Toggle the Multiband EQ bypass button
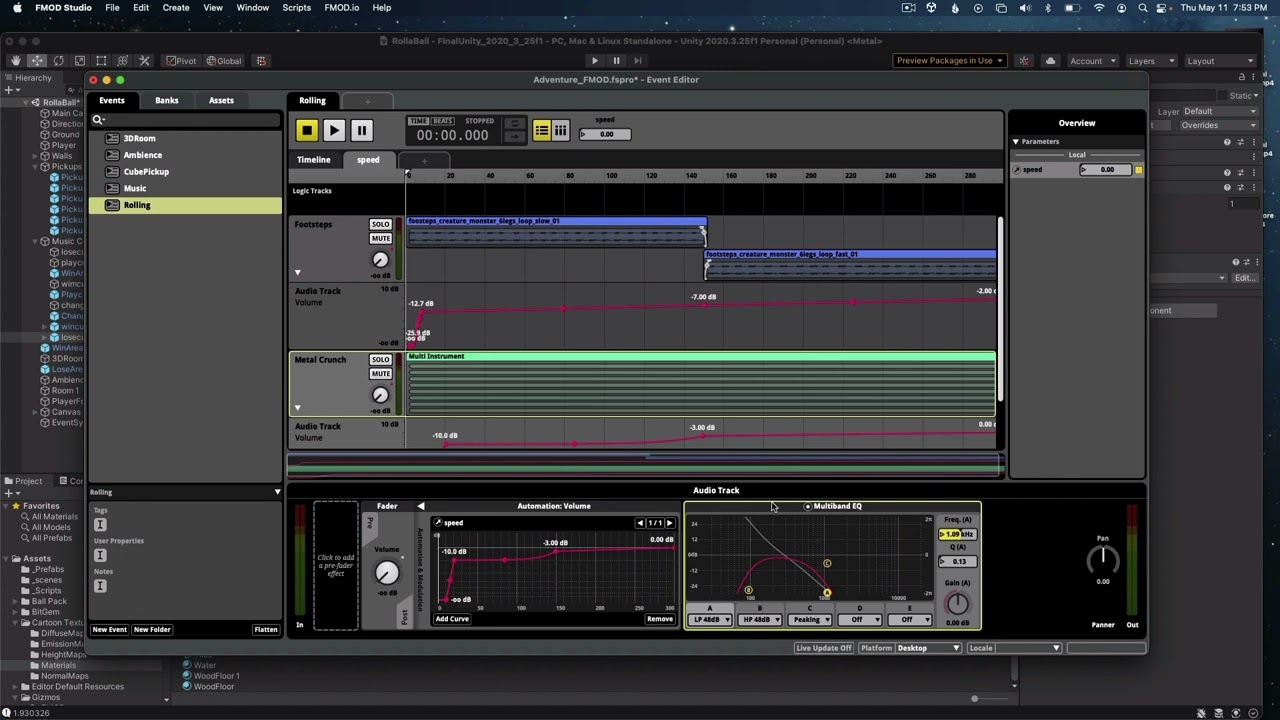The height and width of the screenshot is (720, 1280). click(808, 506)
